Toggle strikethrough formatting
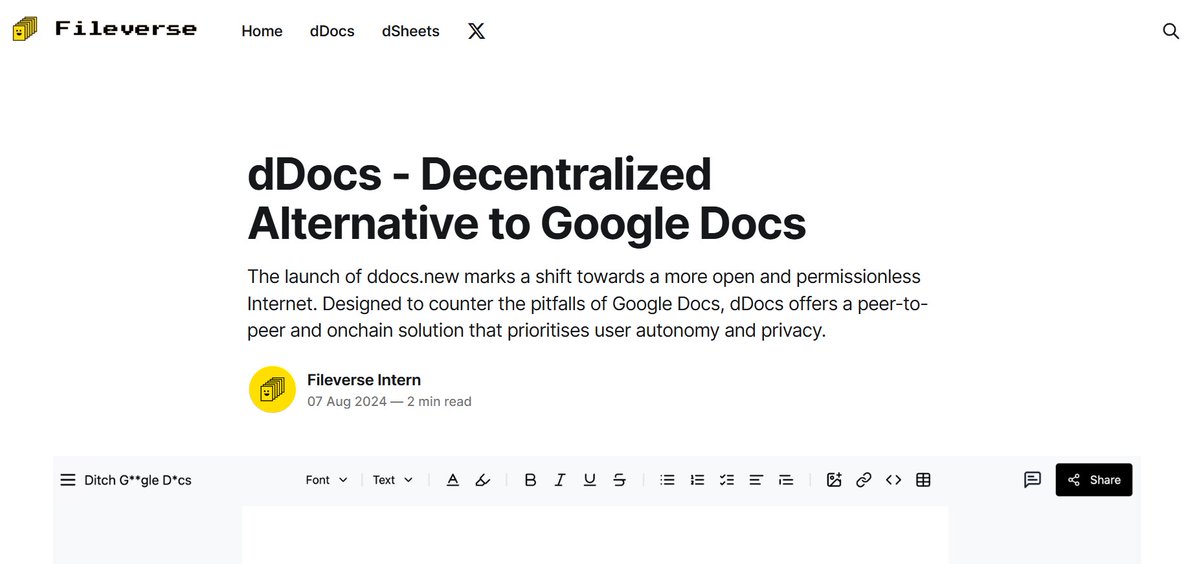Image resolution: width=1199 pixels, height=564 pixels. coord(619,480)
